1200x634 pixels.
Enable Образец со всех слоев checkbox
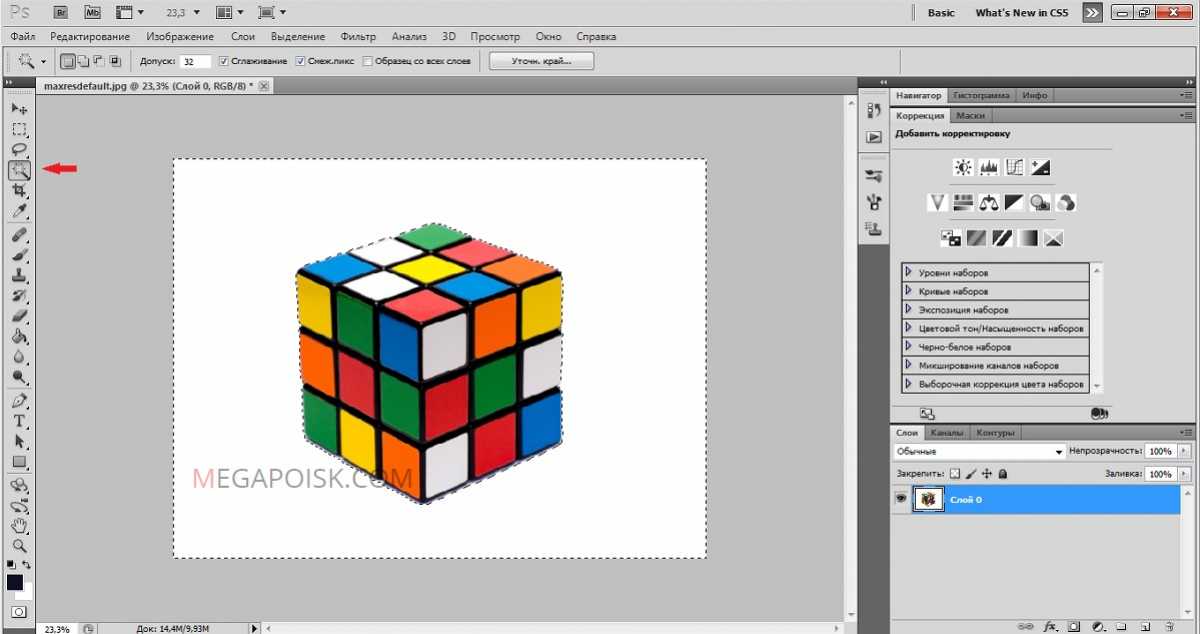(368, 61)
